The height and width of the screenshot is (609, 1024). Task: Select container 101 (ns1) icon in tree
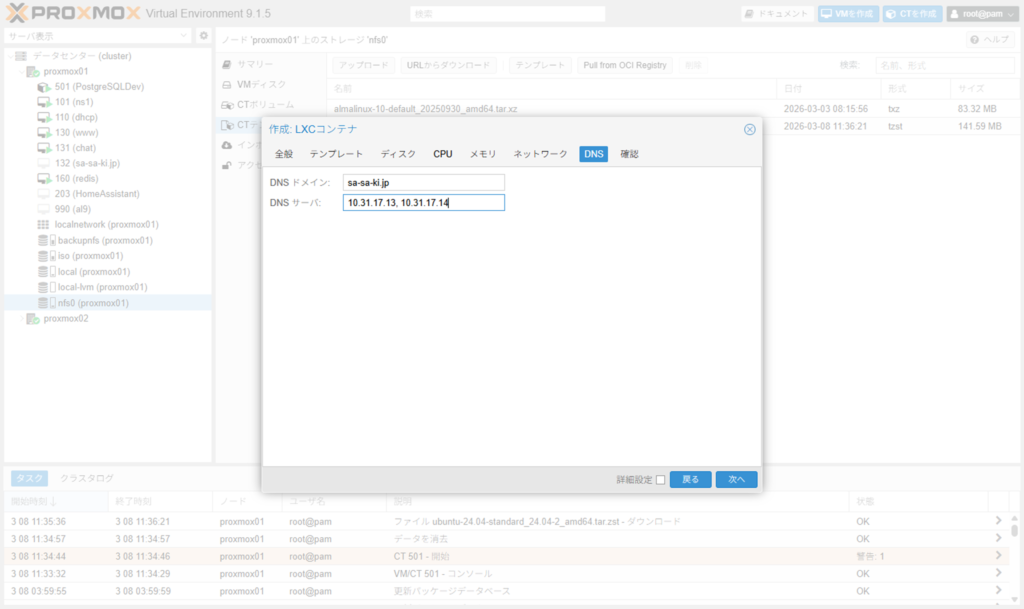(44, 102)
